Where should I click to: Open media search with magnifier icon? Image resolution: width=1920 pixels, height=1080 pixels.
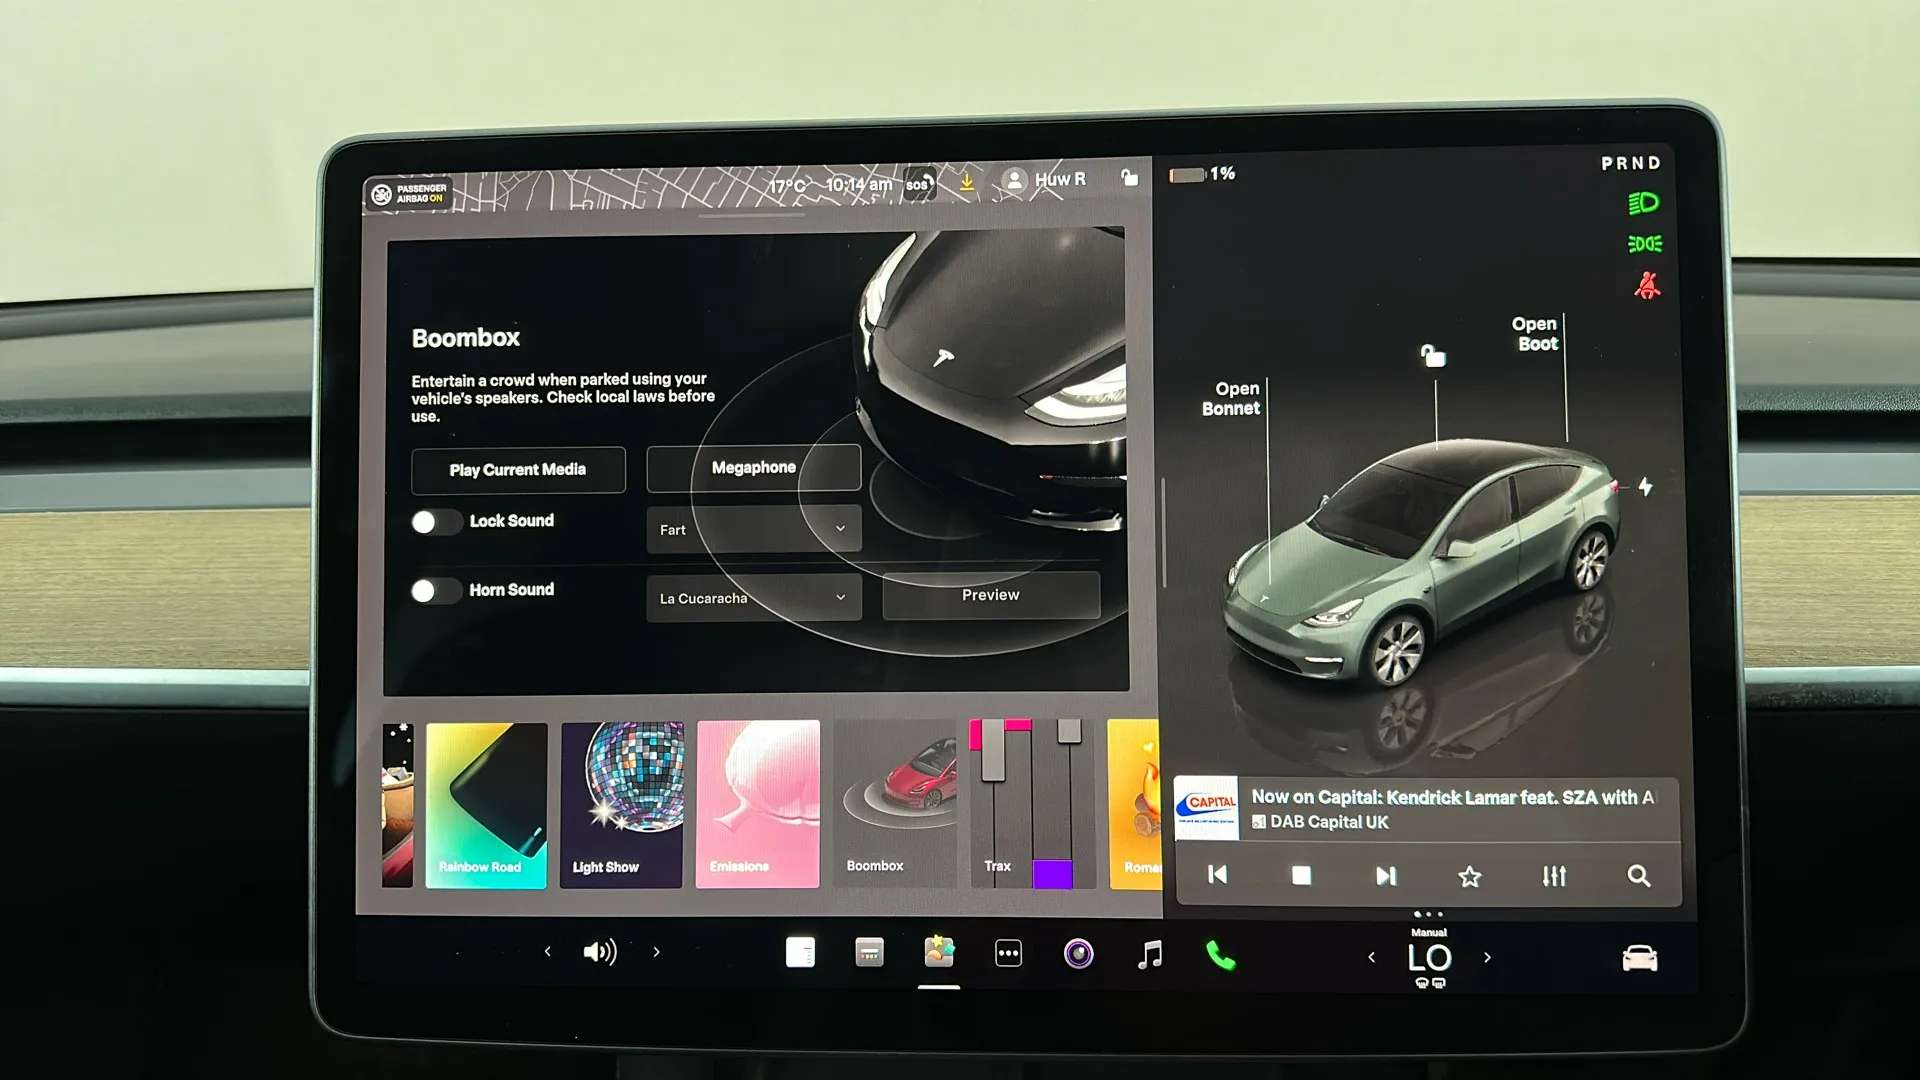pos(1639,876)
